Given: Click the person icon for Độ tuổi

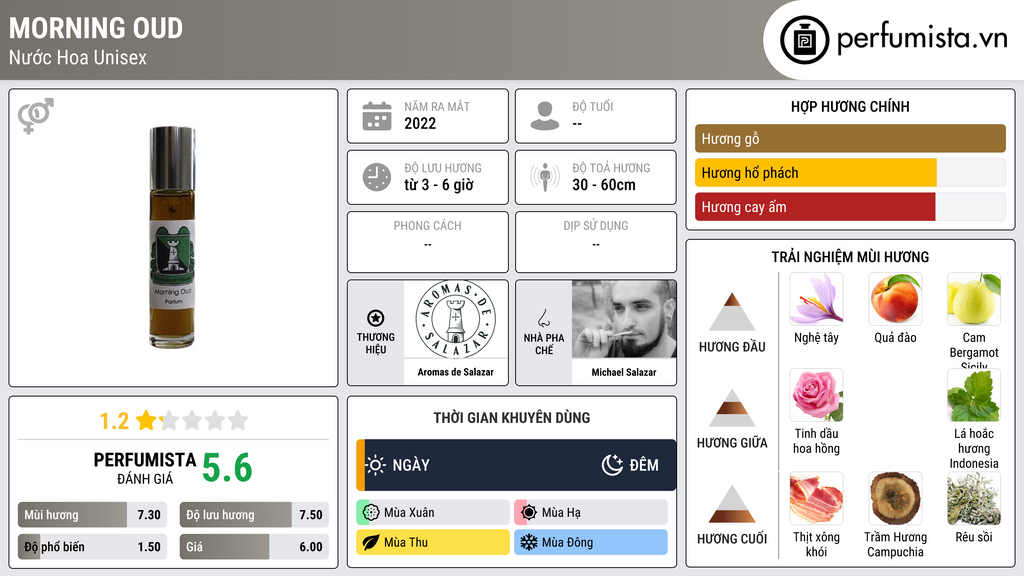Looking at the screenshot, I should pyautogui.click(x=545, y=116).
